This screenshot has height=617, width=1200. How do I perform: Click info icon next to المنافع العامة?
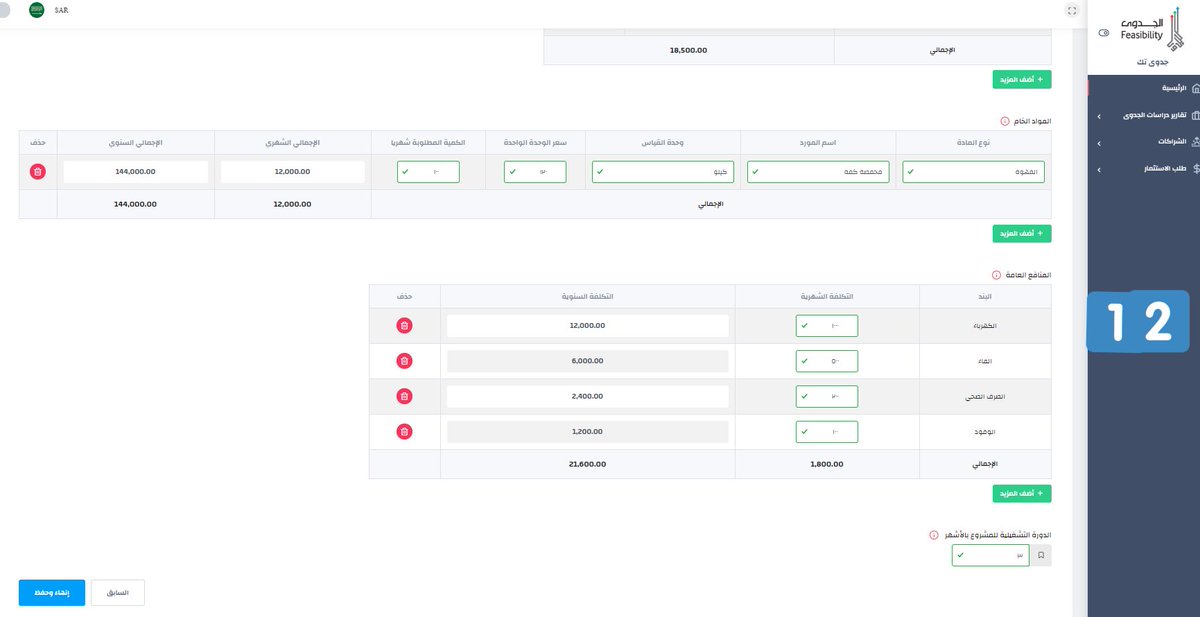(x=996, y=275)
